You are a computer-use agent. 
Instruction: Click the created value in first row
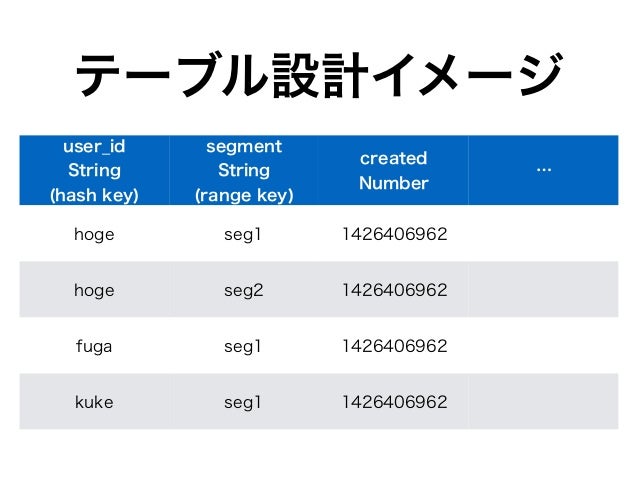pos(394,235)
